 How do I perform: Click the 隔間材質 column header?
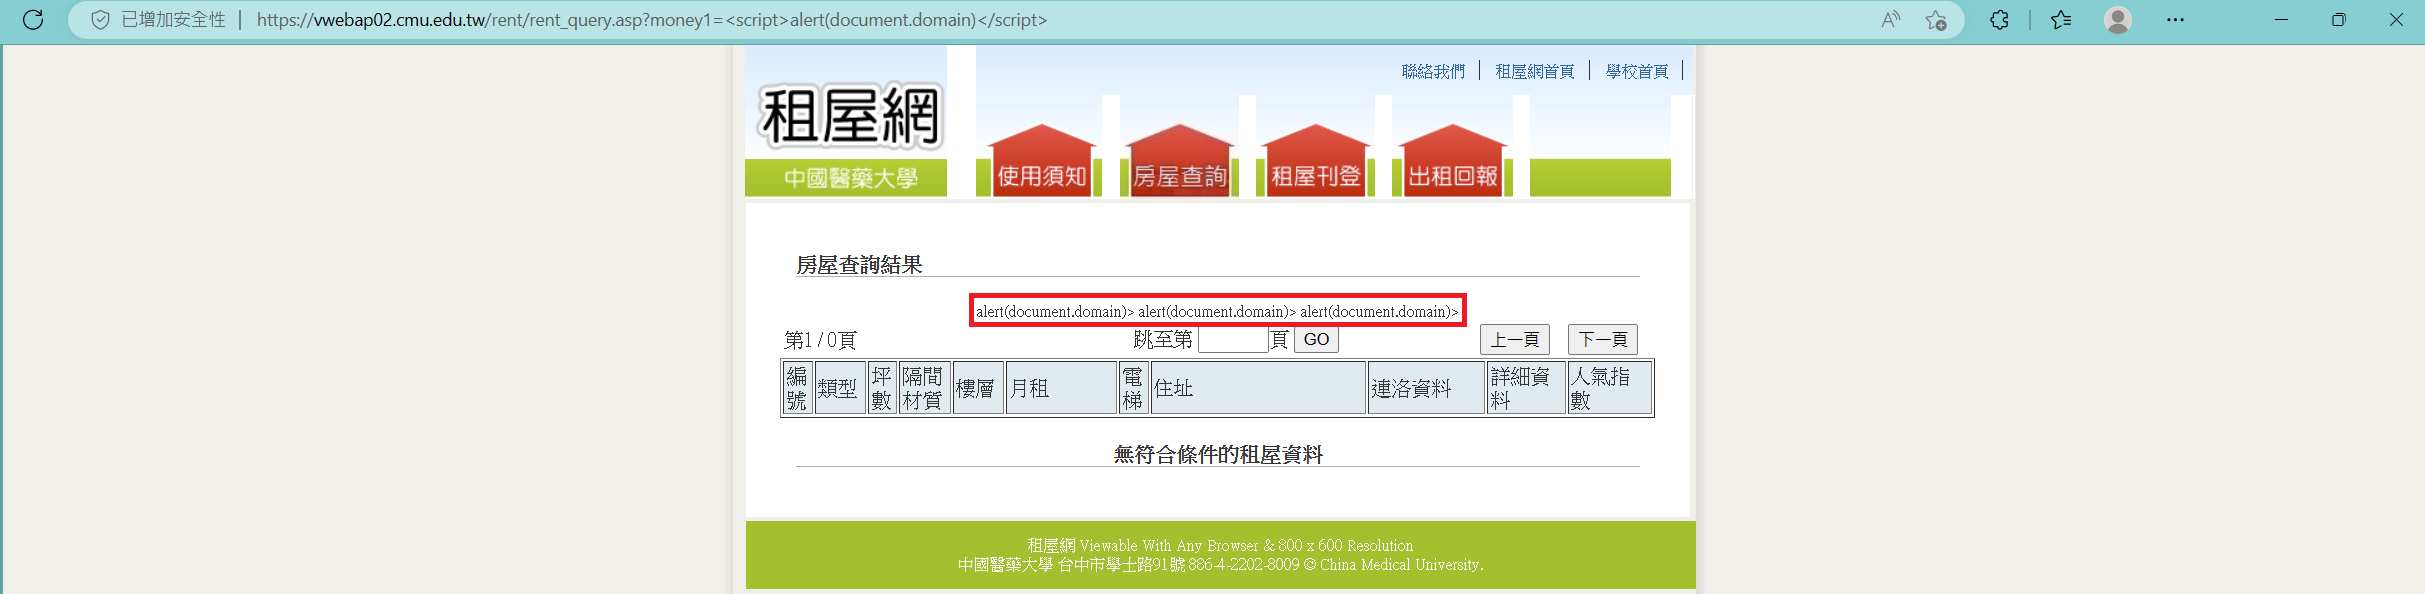pyautogui.click(x=924, y=388)
